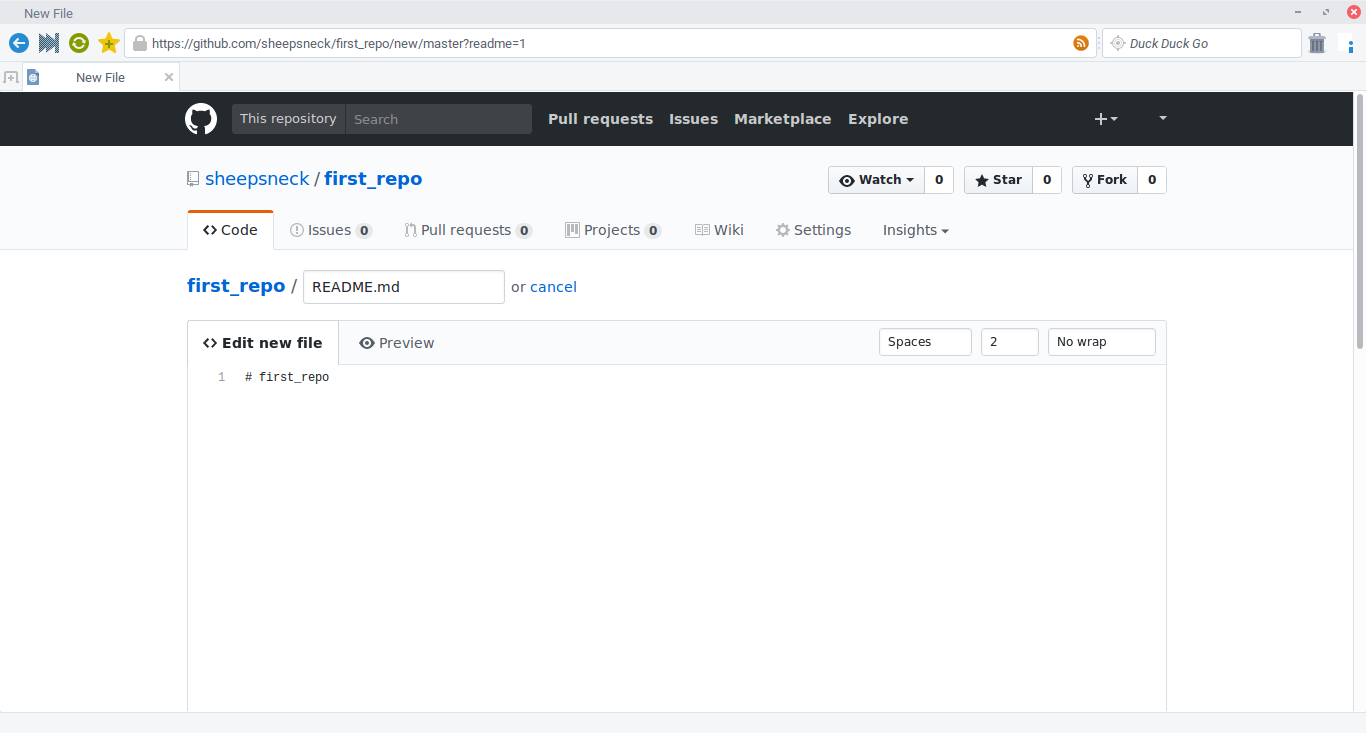Open the No wrap line-wrap selector

point(1101,341)
